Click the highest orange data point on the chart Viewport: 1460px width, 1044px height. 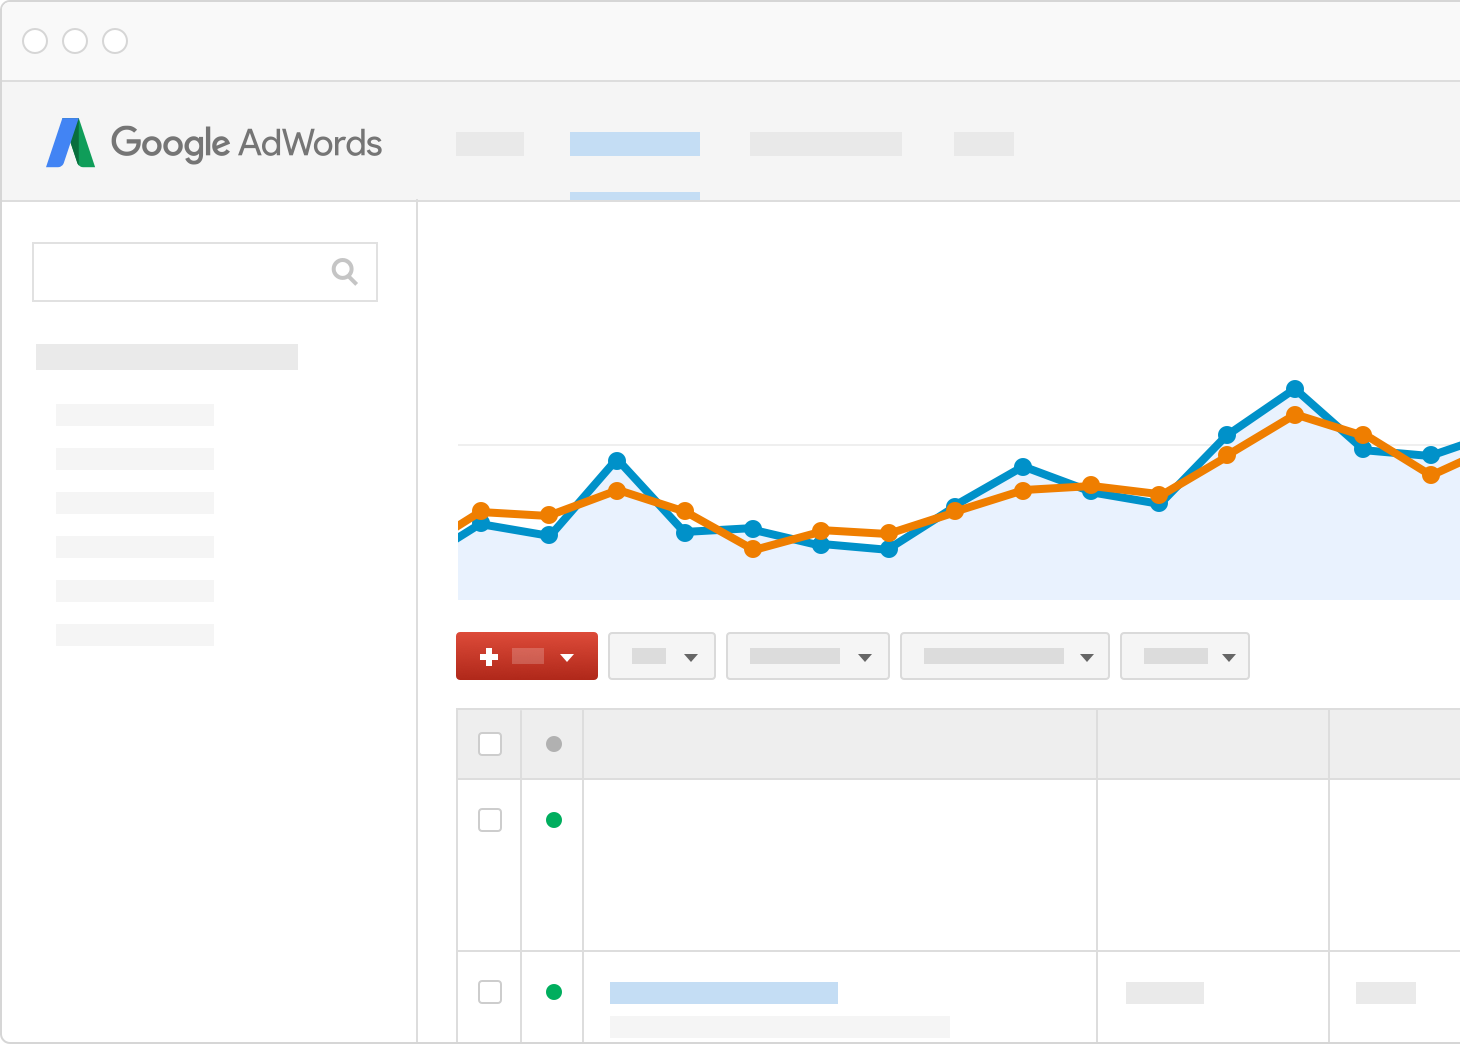[1295, 415]
